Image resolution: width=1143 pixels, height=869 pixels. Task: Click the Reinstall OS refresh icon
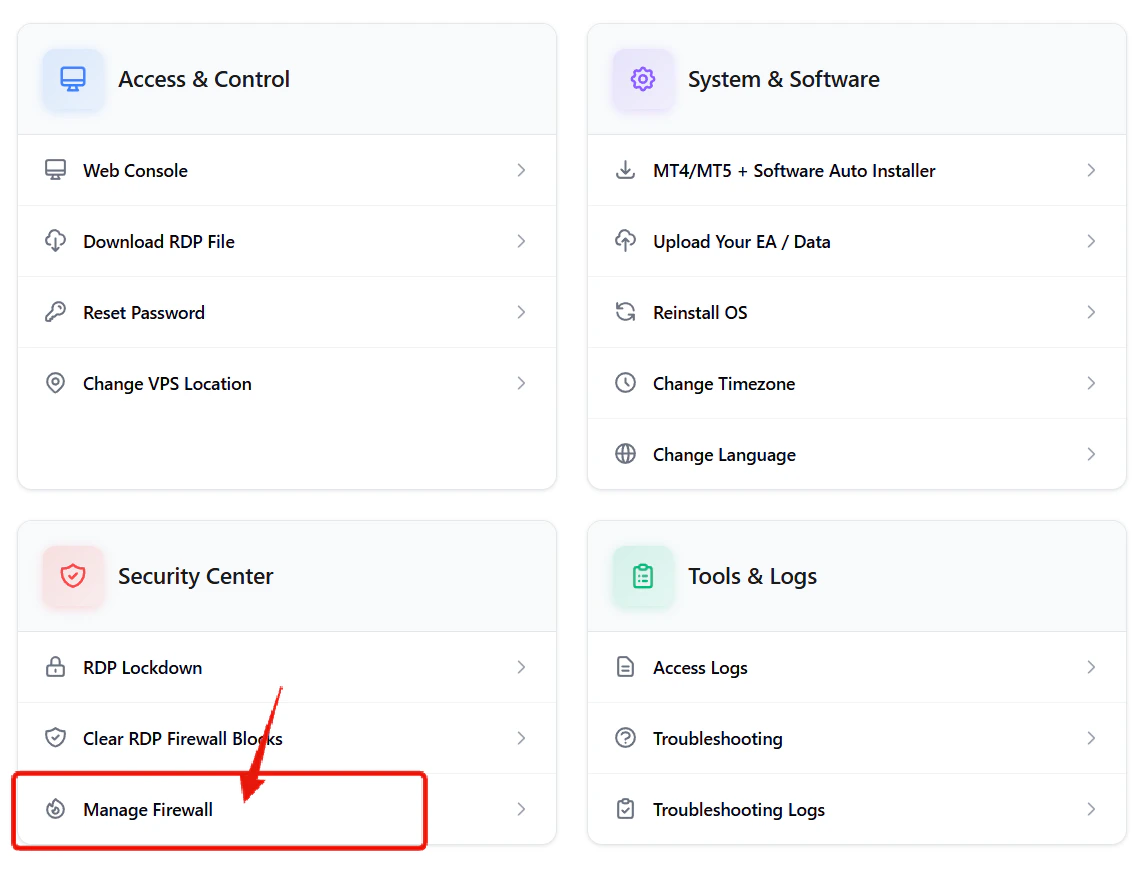(x=625, y=312)
